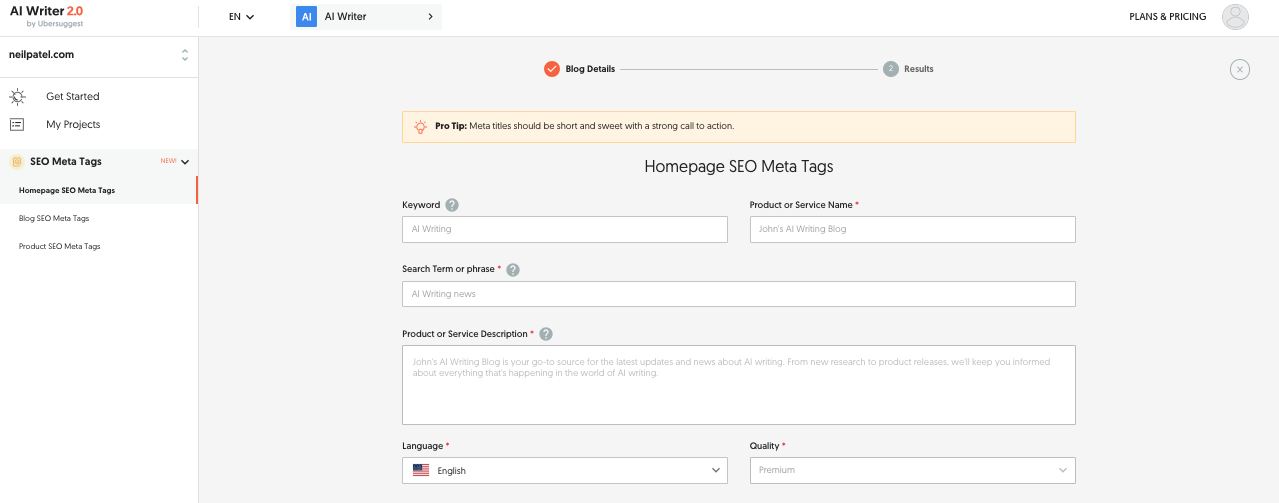Screen dimensions: 1279x503
Task: Click the Keyword help question mark icon
Action: click(452, 205)
